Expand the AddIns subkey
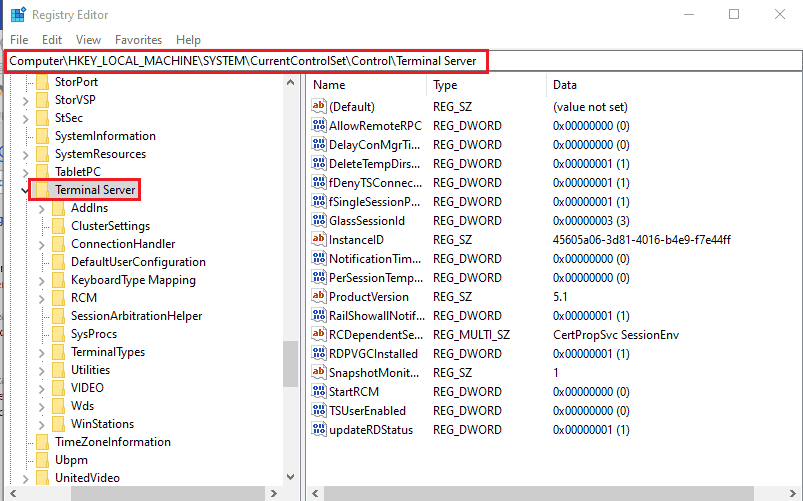 41,209
